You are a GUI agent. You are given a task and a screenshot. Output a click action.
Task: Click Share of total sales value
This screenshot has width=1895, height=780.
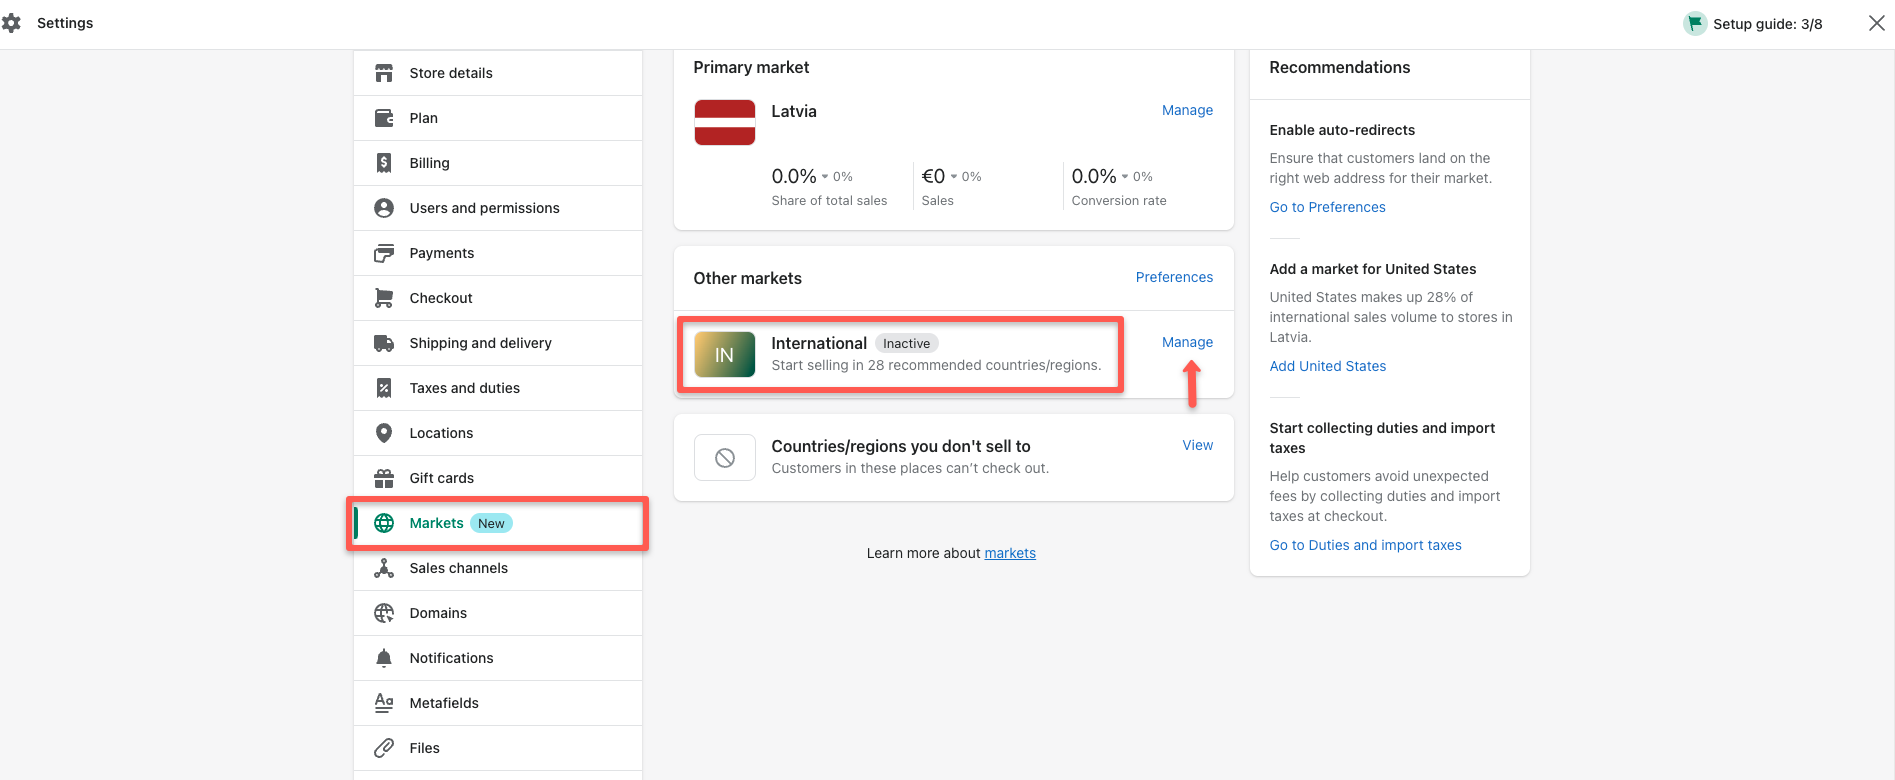pos(794,176)
